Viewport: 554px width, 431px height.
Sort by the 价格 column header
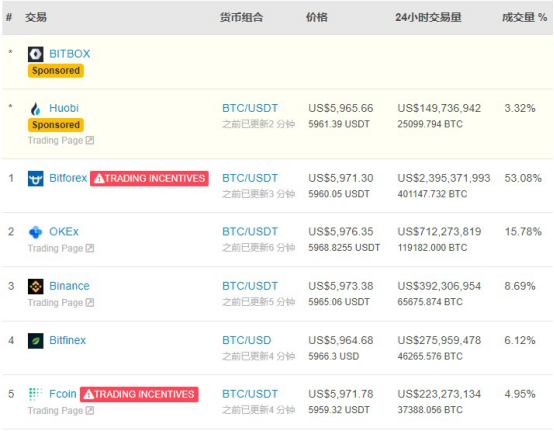[x=317, y=17]
